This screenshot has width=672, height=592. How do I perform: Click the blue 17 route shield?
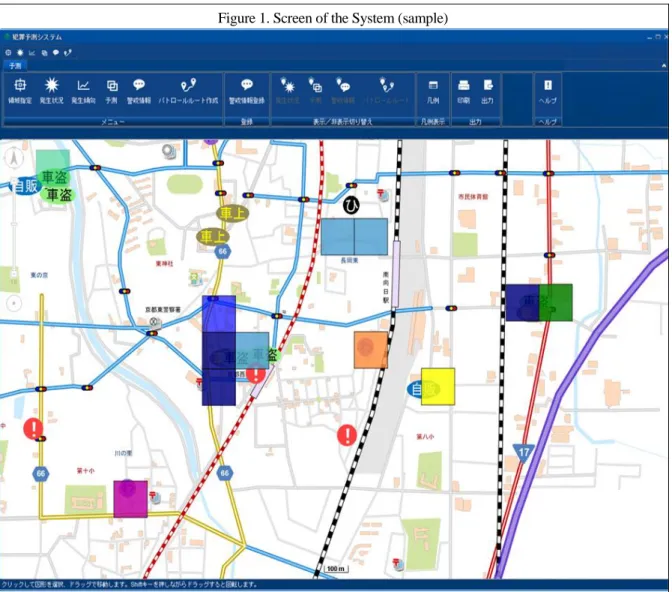coord(524,453)
